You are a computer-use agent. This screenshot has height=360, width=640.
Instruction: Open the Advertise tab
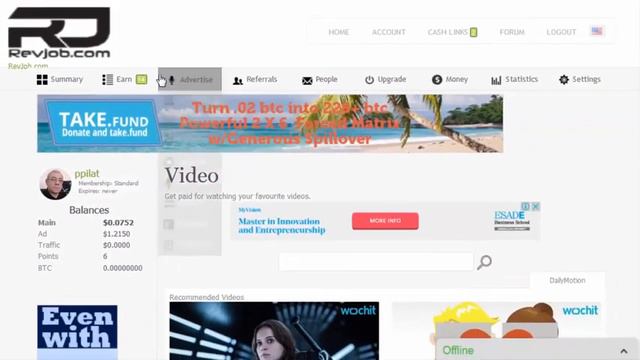click(x=190, y=80)
